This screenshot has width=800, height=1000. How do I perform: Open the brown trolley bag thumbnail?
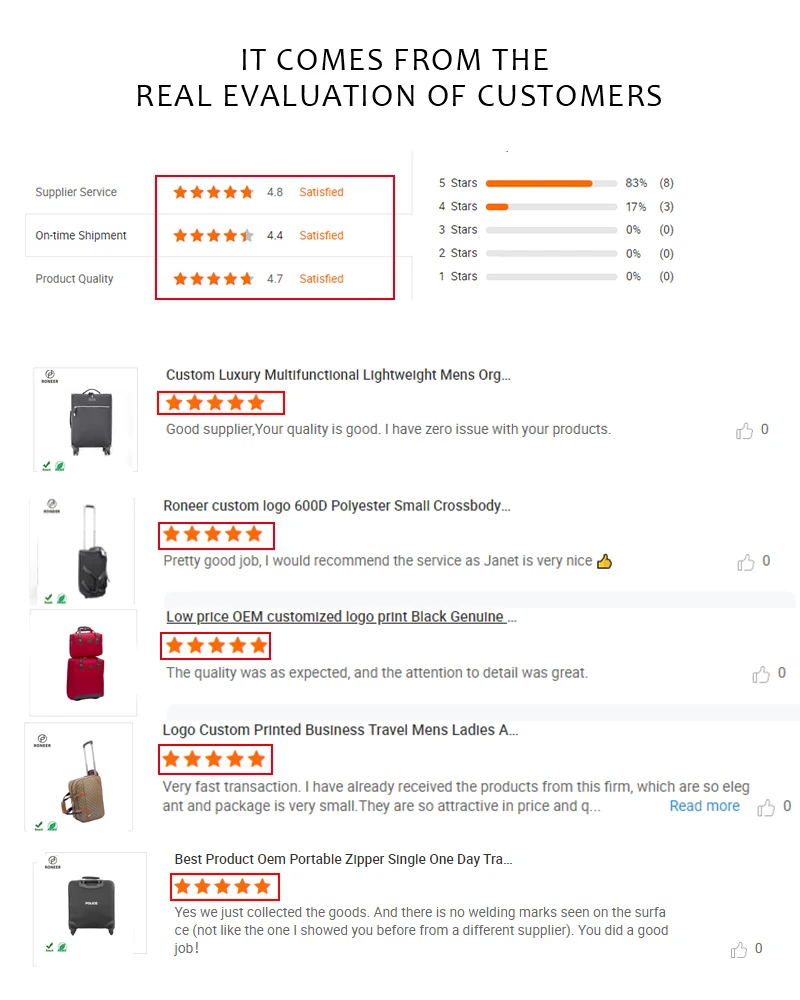pos(79,777)
